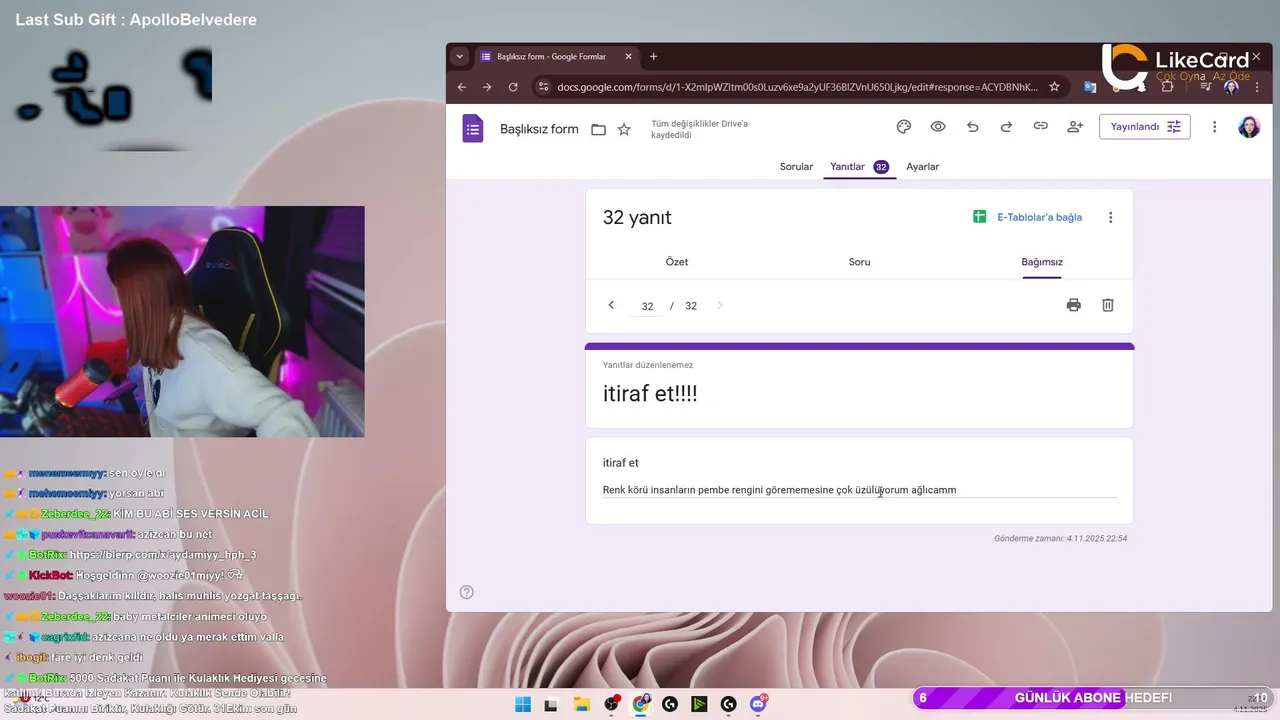Open the Google account avatar in Forms
Screen dimensions: 1280x720
tap(1249, 127)
